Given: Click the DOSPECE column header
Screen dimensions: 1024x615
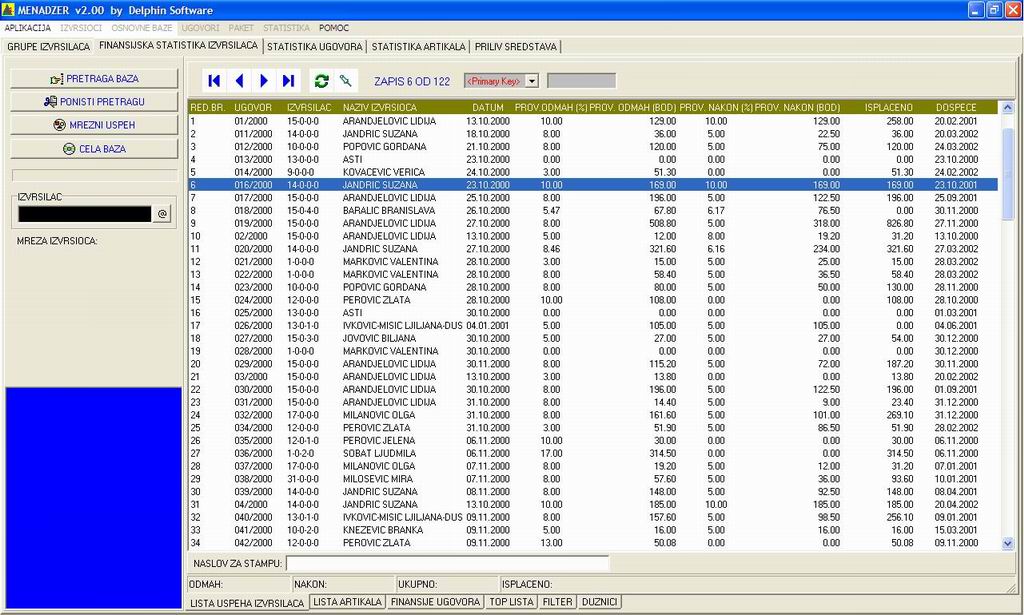Looking at the screenshot, I should [956, 107].
